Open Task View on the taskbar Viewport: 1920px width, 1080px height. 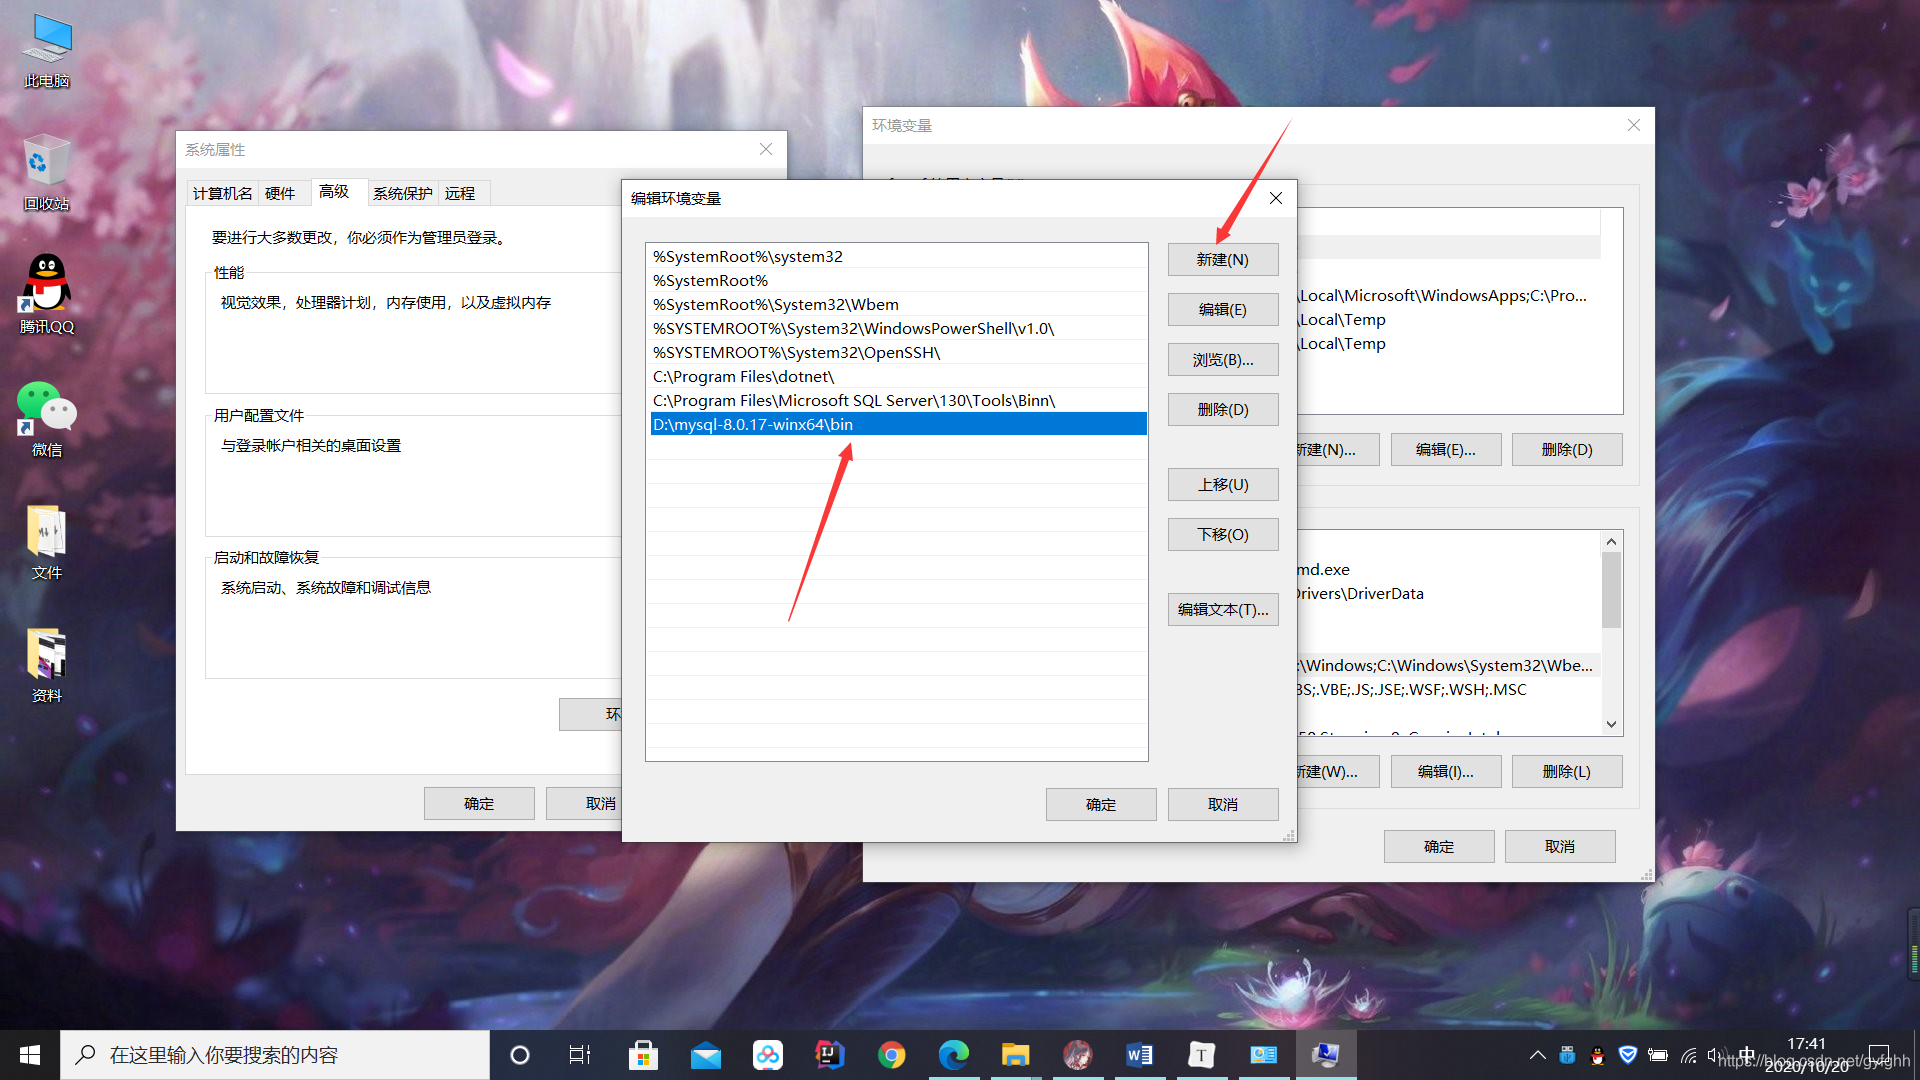pos(580,1055)
